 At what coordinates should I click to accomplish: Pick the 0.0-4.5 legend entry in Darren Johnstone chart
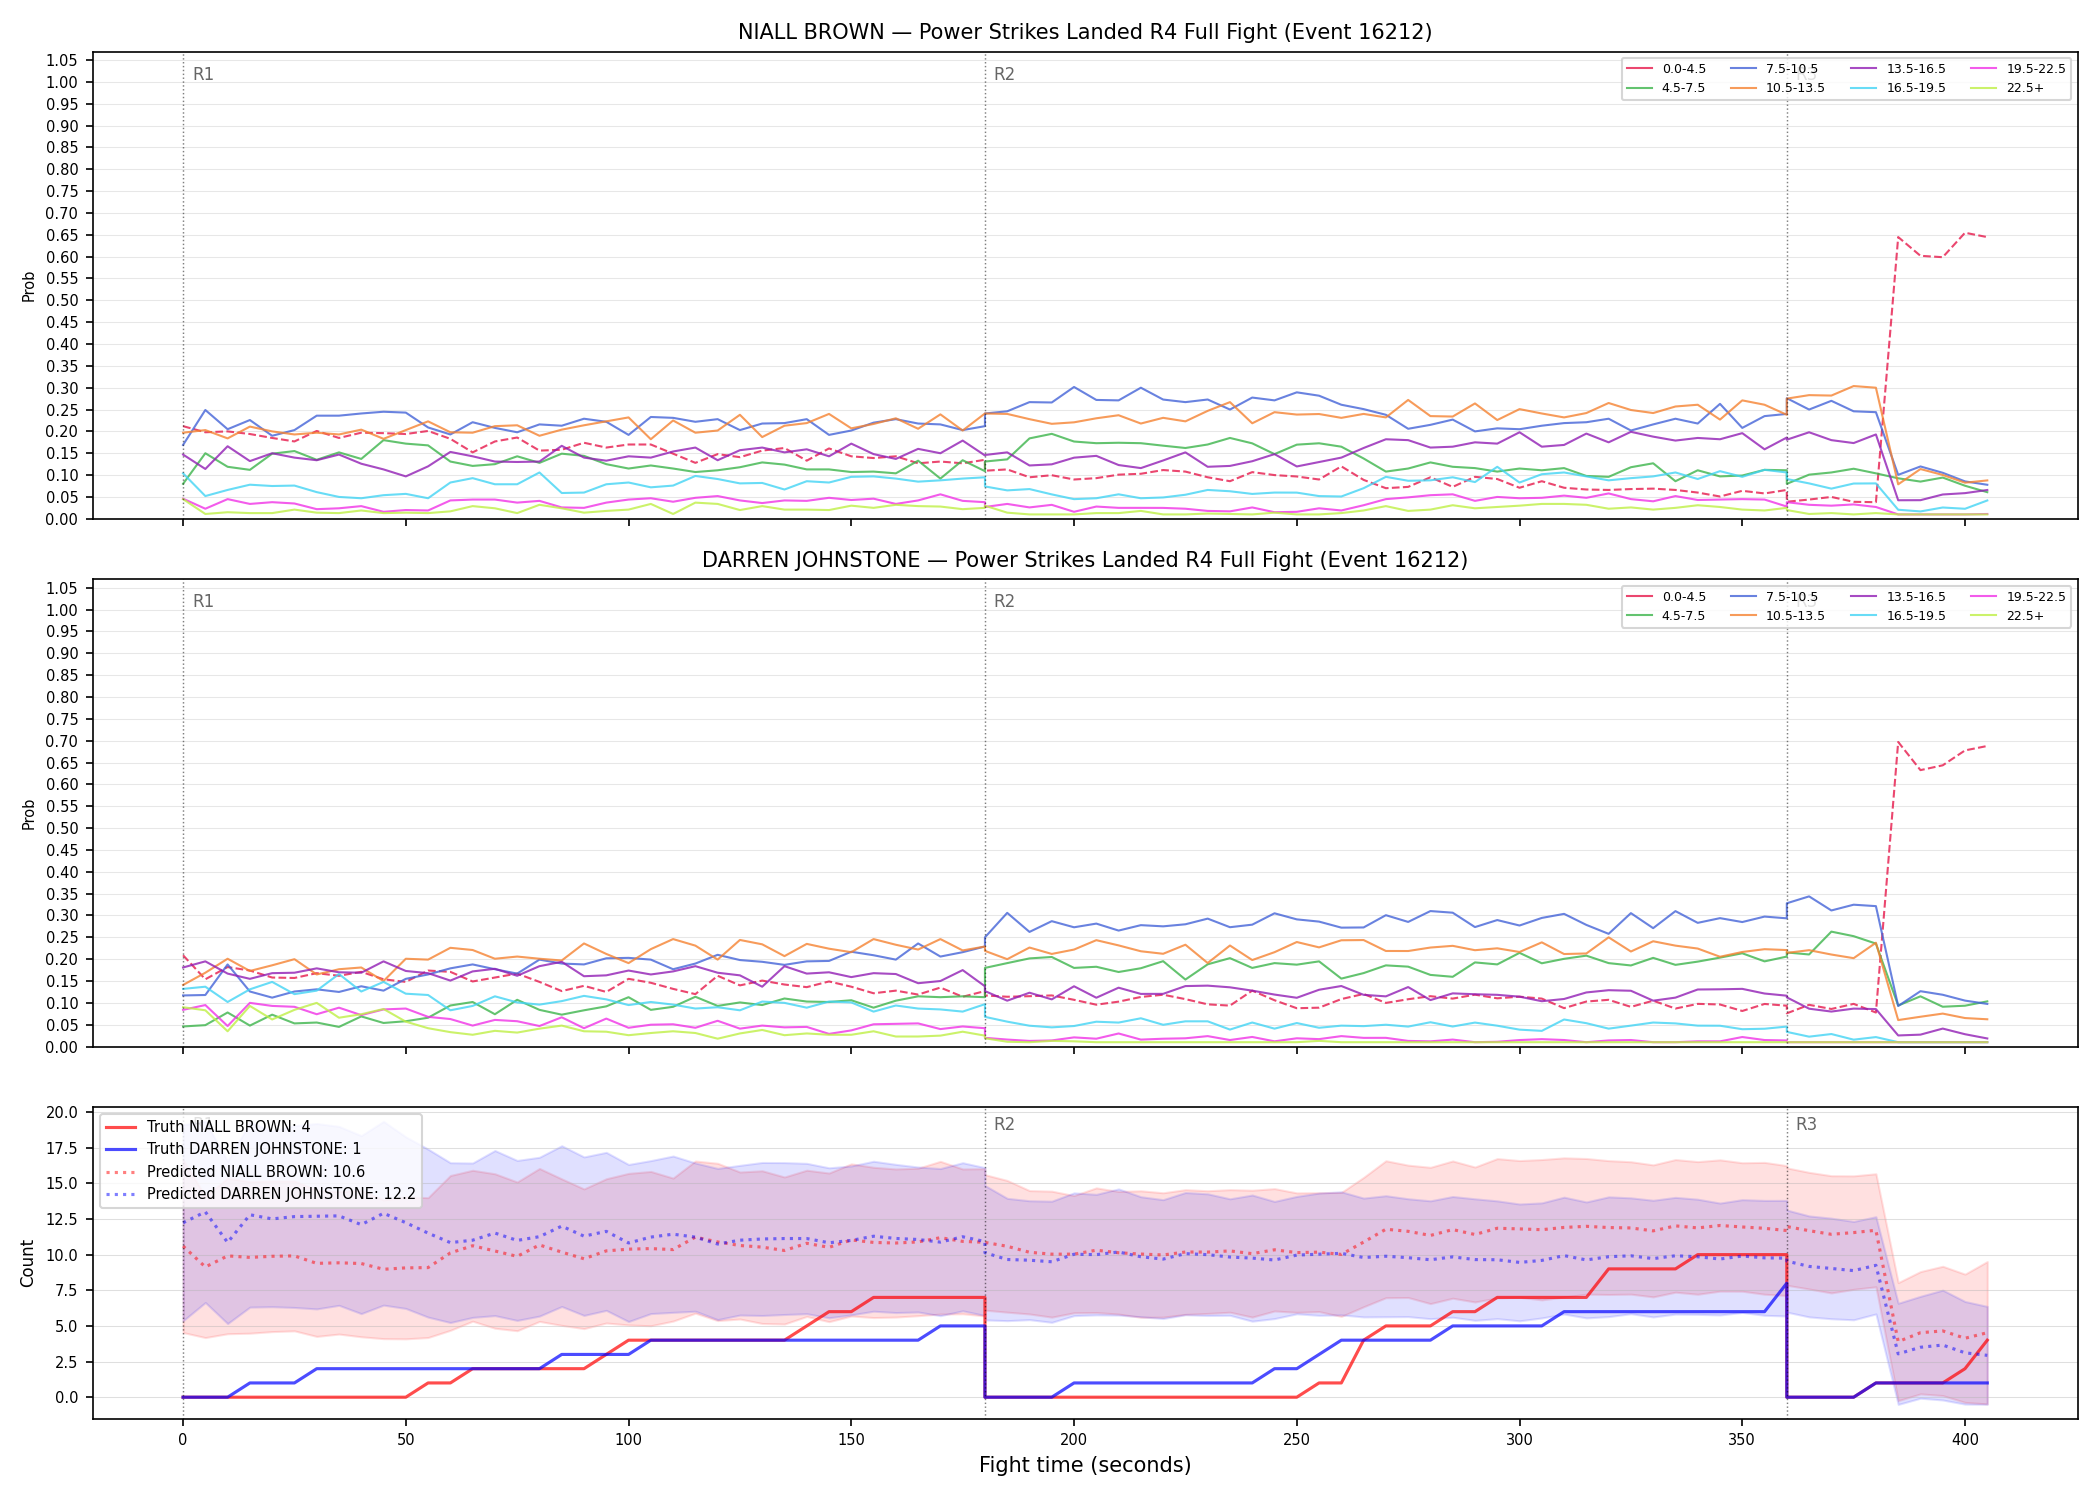[x=1667, y=597]
